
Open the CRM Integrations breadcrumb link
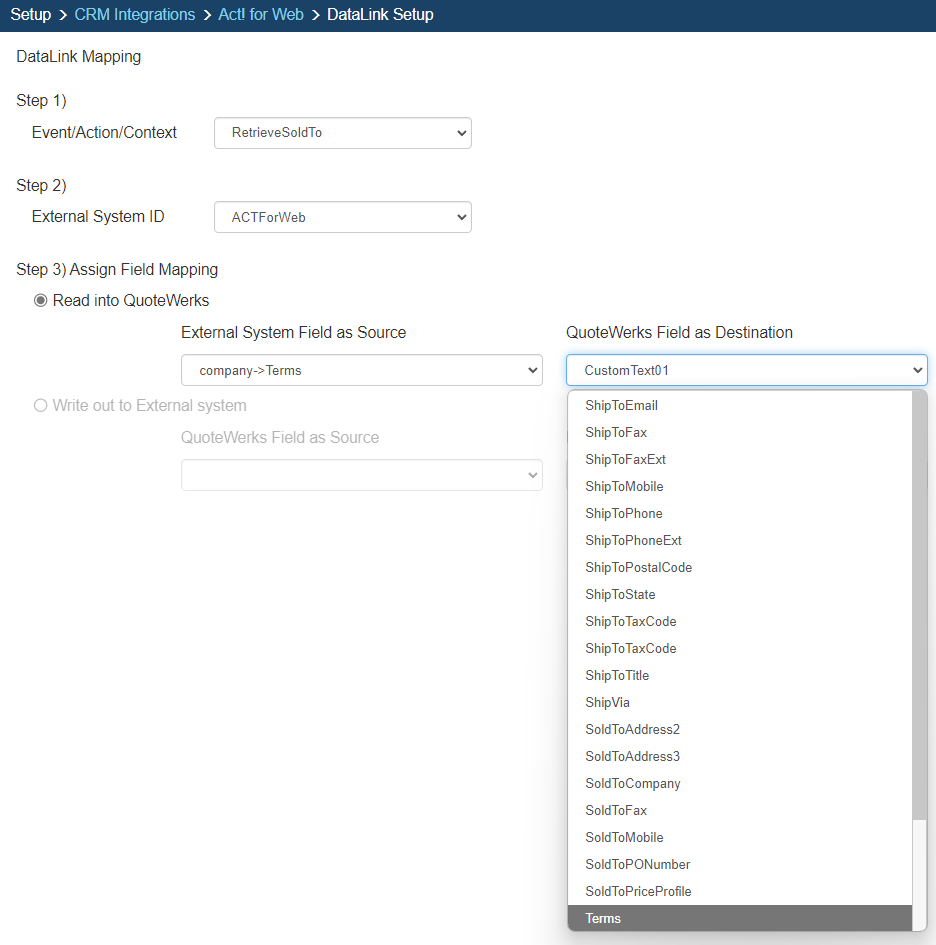(135, 15)
